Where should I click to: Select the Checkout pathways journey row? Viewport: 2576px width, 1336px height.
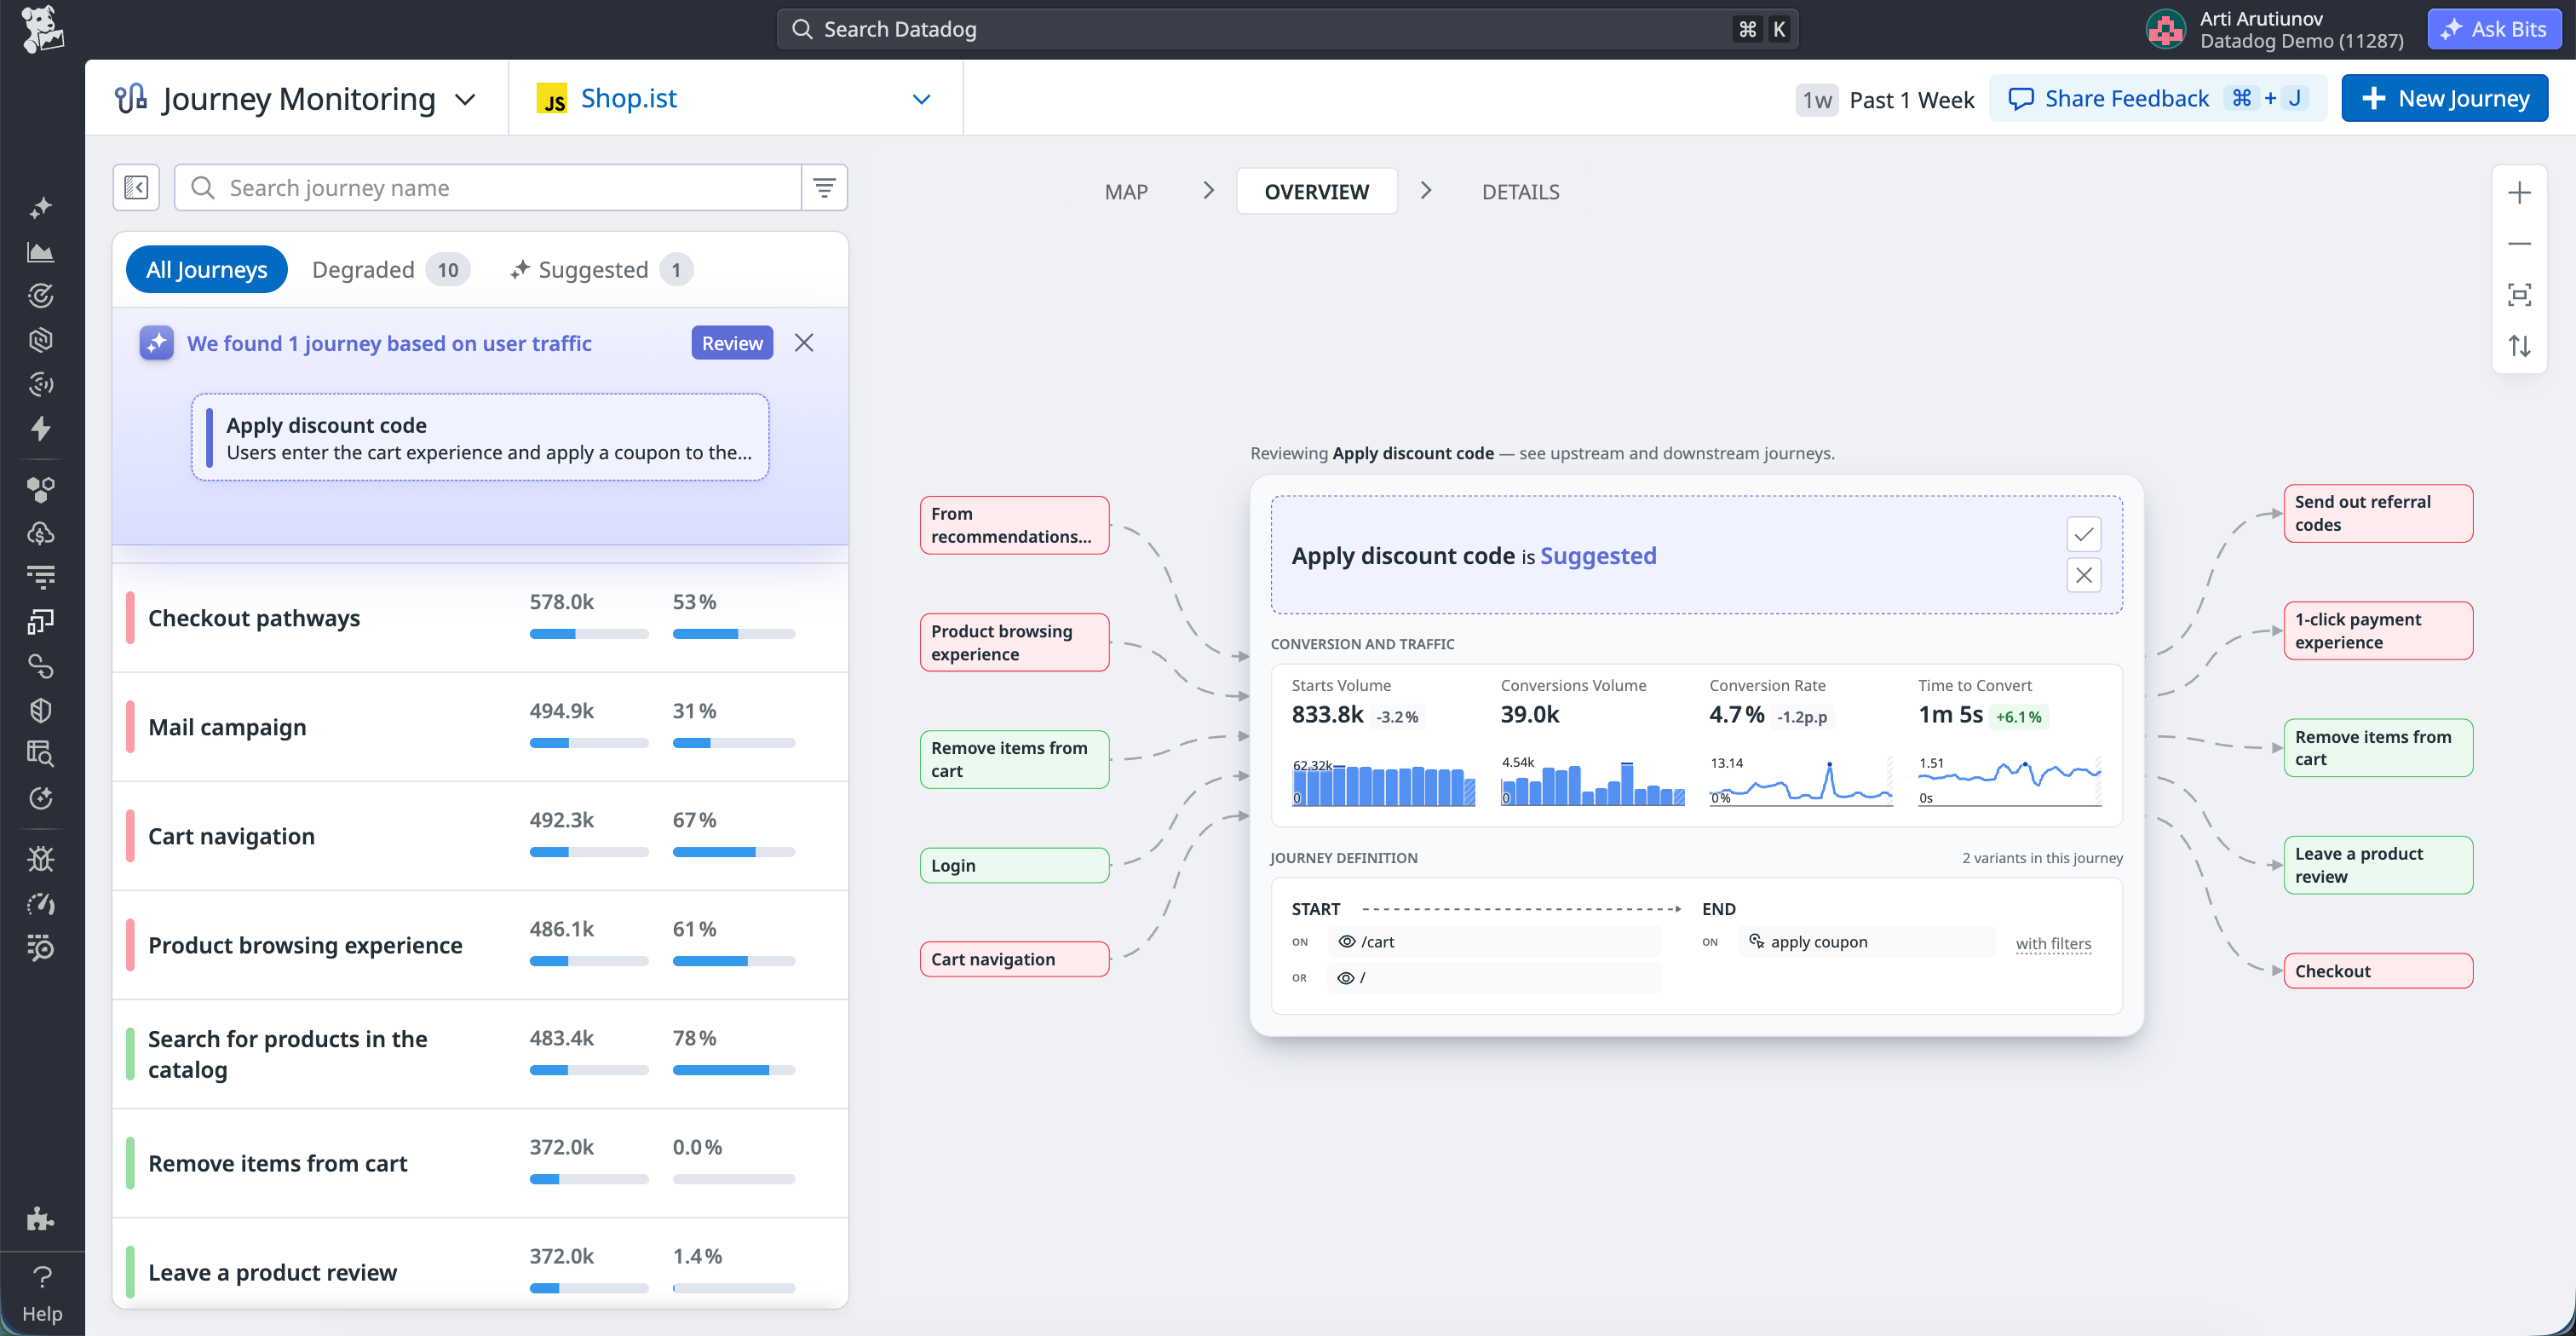click(x=480, y=618)
